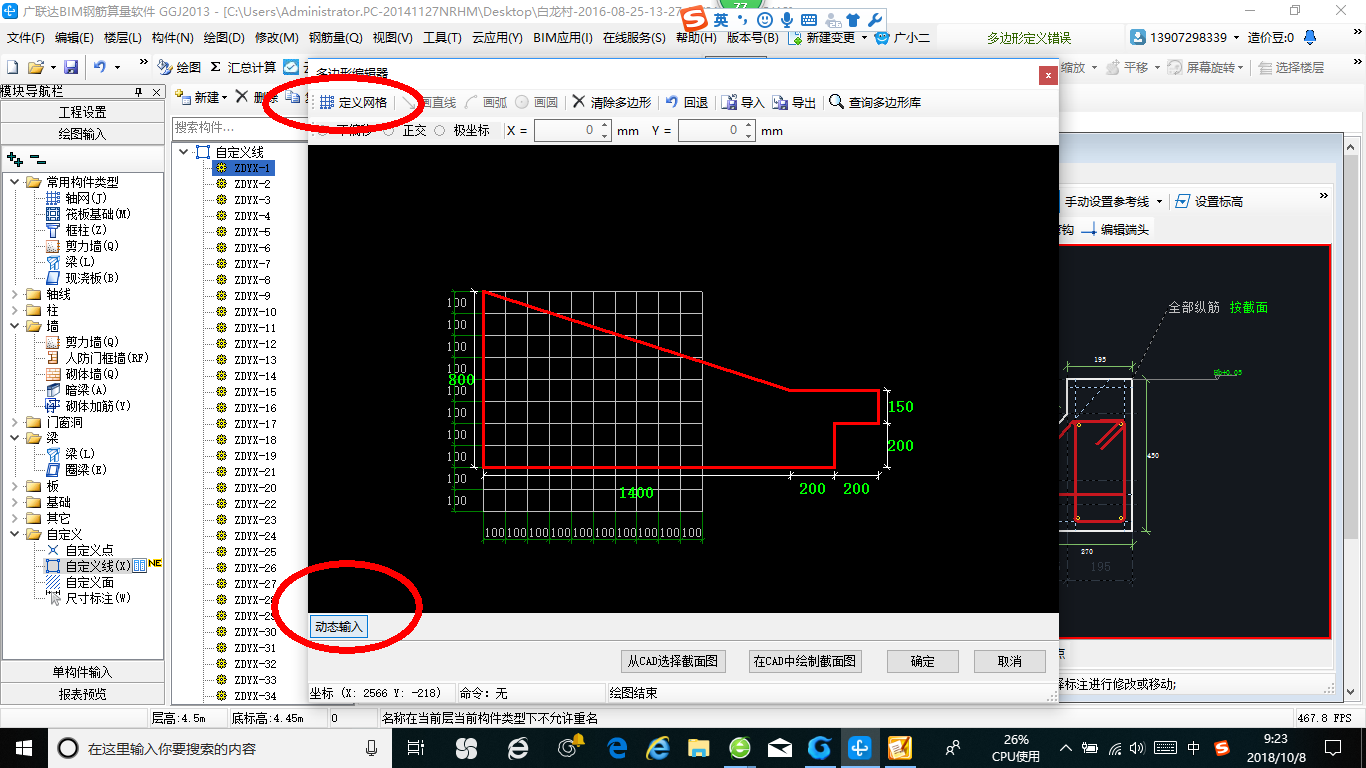This screenshot has width=1366, height=768.
Task: Click the Y coordinate input field
Action: tap(716, 131)
